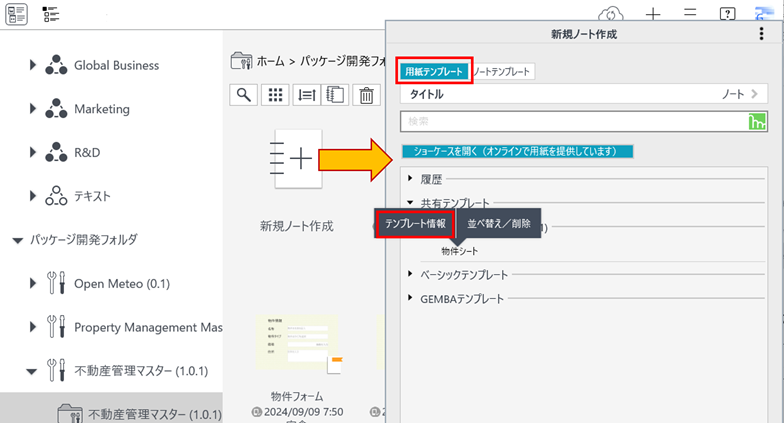784x423 pixels.
Task: Toggle the tree list view icon
Action: (x=50, y=14)
